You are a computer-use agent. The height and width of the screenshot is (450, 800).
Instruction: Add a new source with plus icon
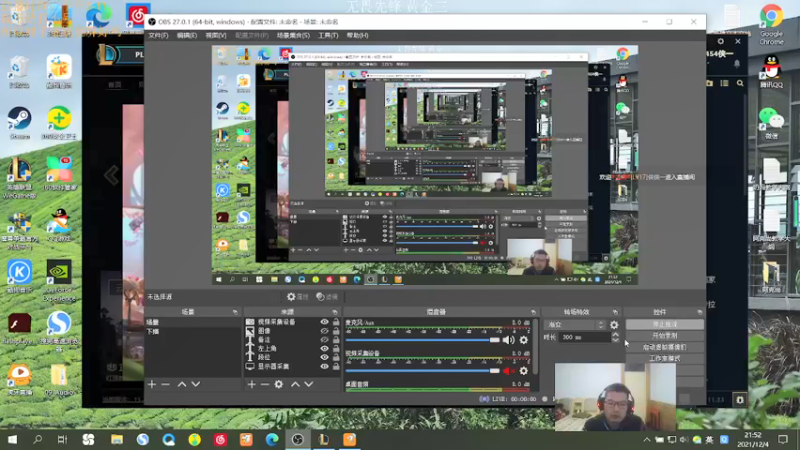point(252,384)
